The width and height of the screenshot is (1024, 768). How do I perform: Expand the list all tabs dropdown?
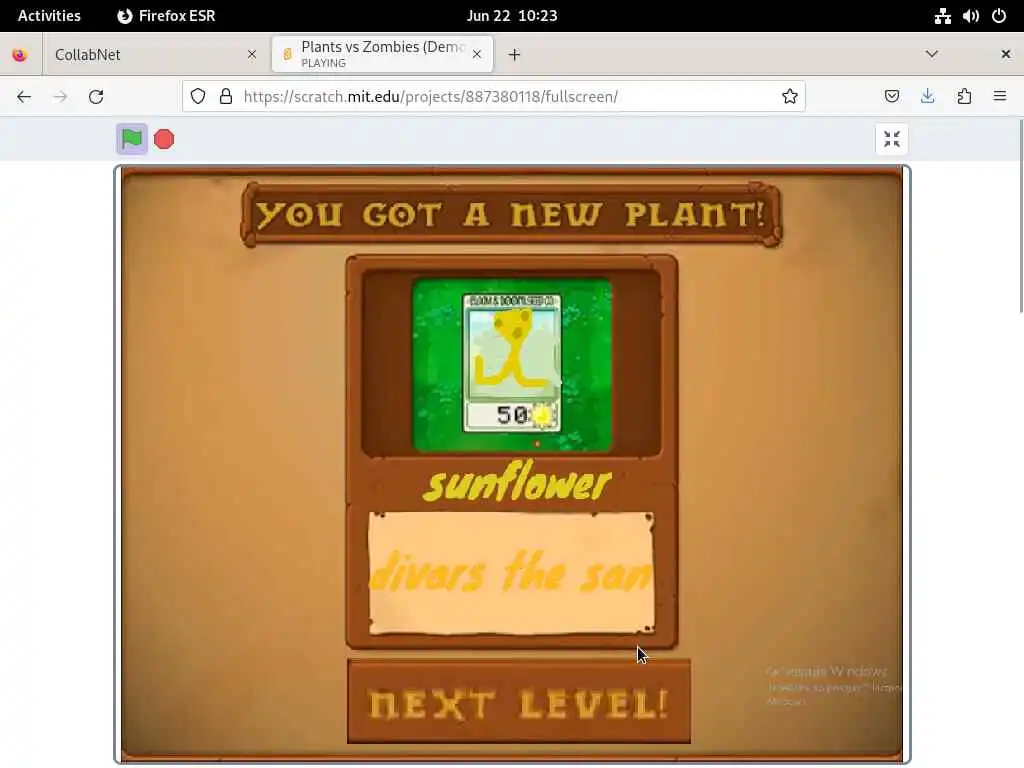(932, 54)
